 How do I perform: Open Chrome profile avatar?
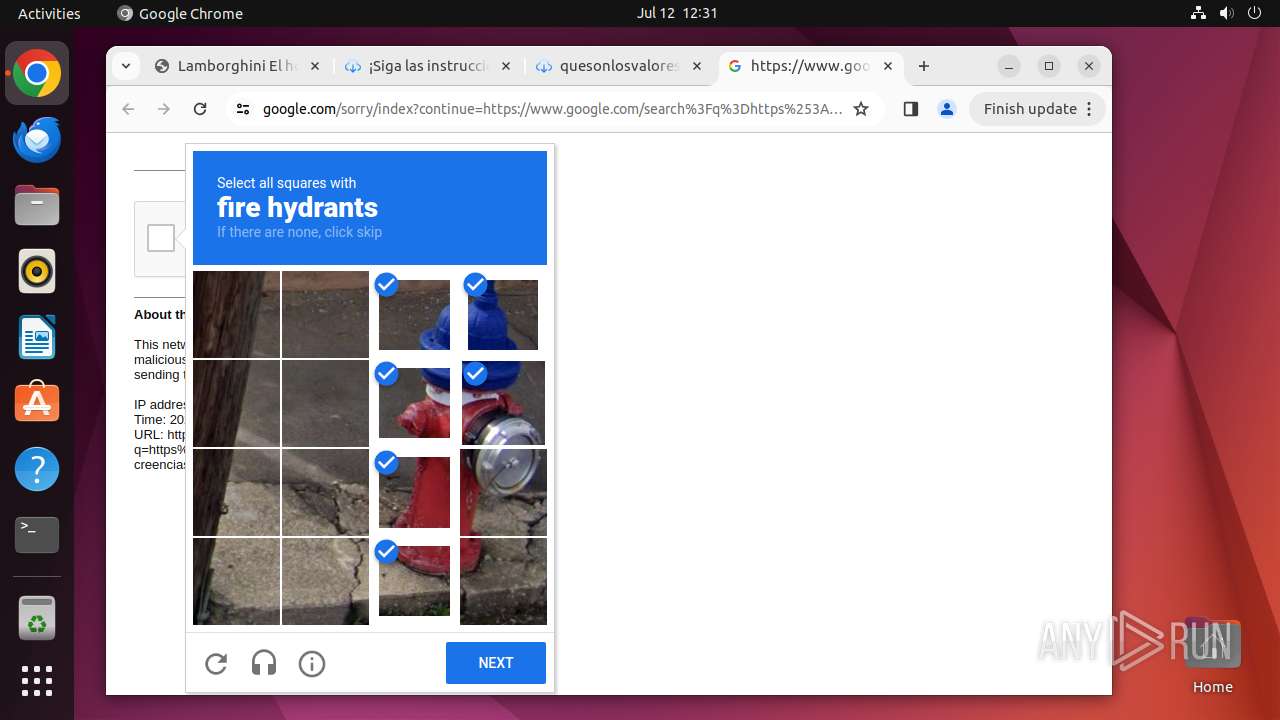coord(947,109)
